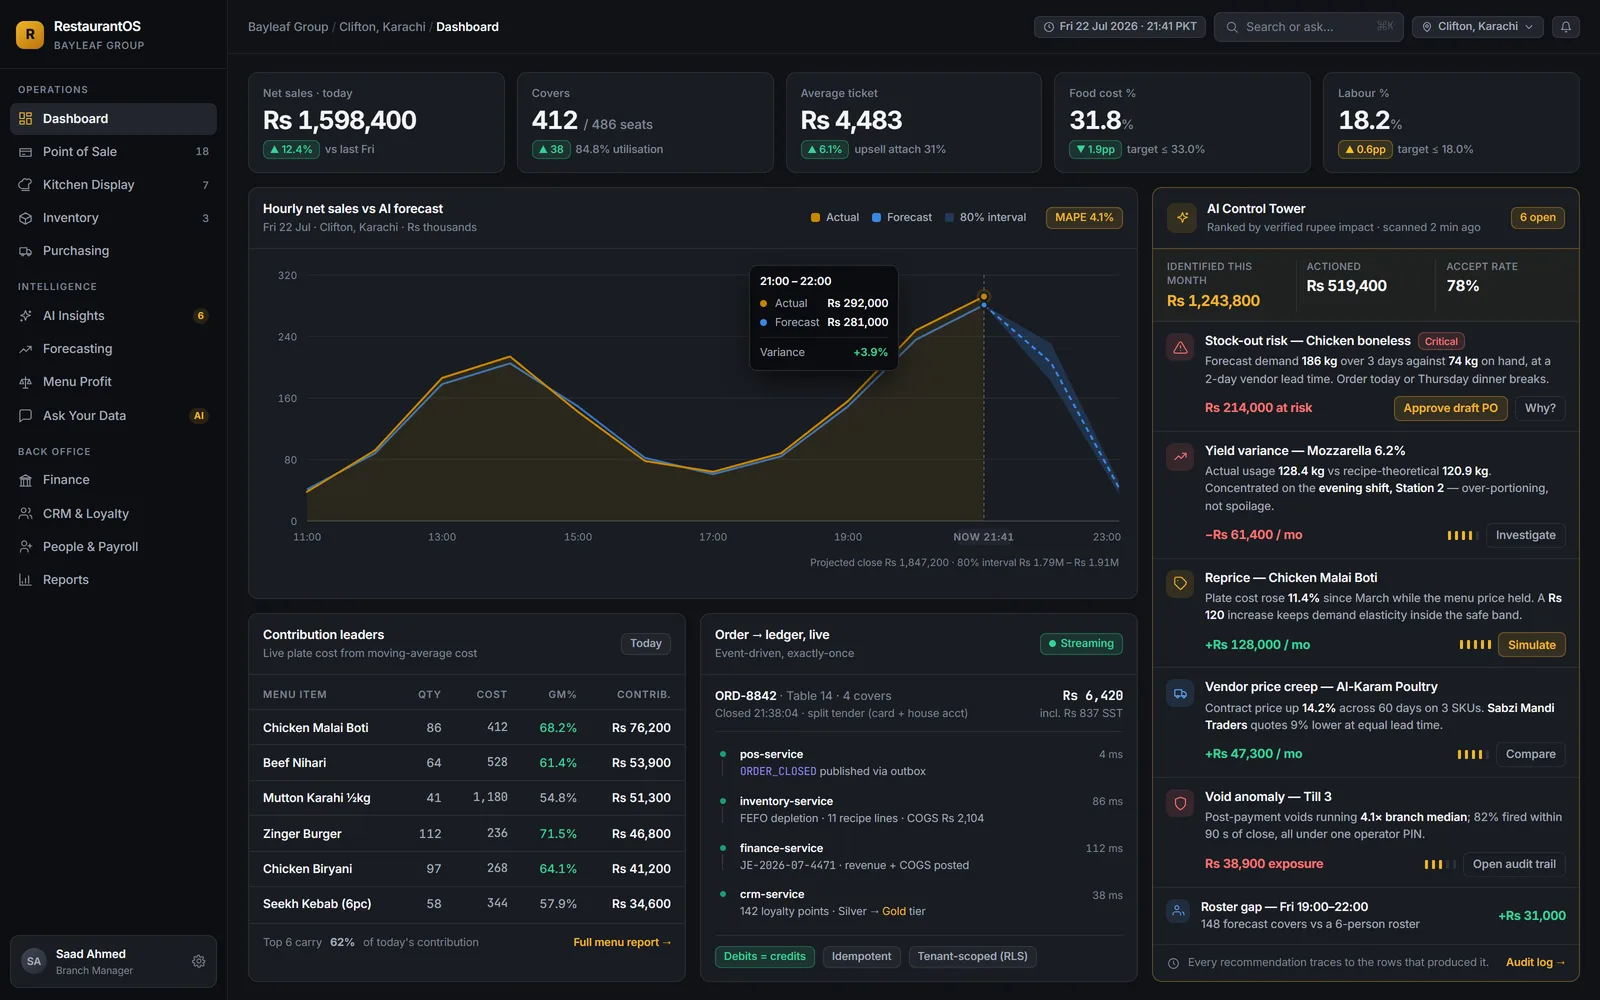Select the Chicken Malai Boti table row
This screenshot has width=1600, height=1000.
pos(467,728)
